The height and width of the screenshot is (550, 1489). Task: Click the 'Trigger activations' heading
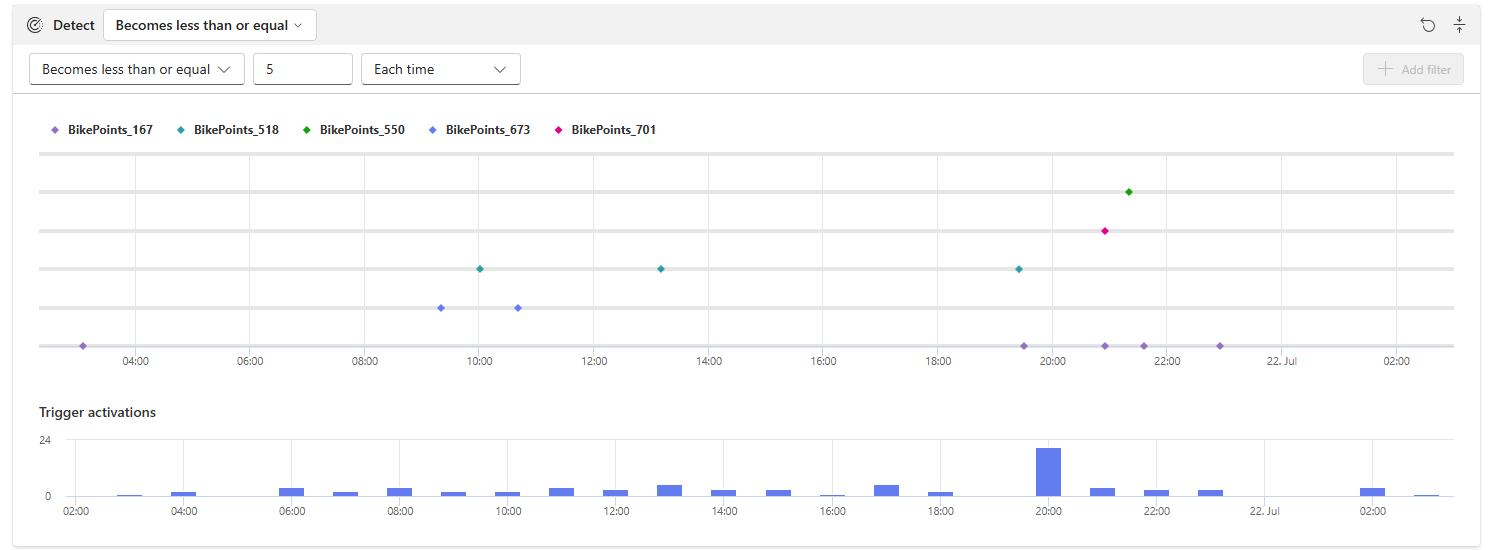tap(97, 412)
